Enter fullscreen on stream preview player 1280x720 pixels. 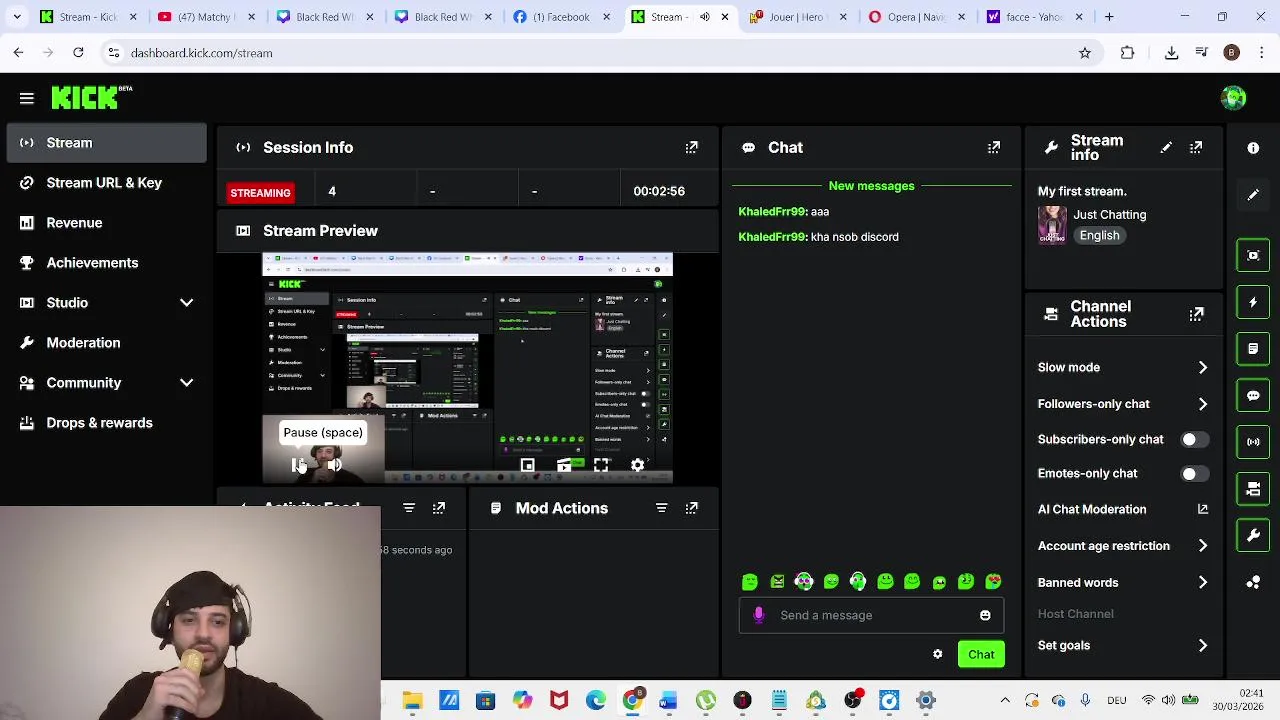click(601, 465)
